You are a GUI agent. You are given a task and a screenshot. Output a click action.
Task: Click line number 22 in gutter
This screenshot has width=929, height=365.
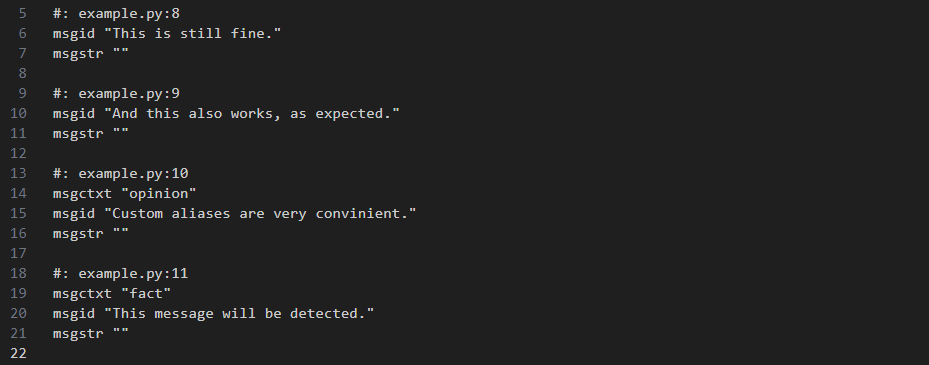(18, 353)
